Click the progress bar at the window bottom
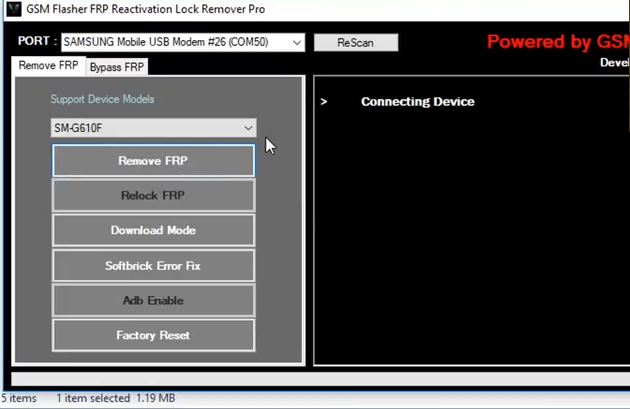630x409 pixels. [320, 379]
